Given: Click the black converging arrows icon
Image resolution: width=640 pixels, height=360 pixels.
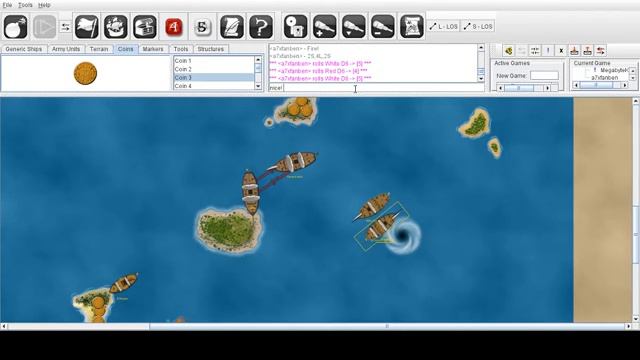Looking at the screenshot, I should pos(535,51).
